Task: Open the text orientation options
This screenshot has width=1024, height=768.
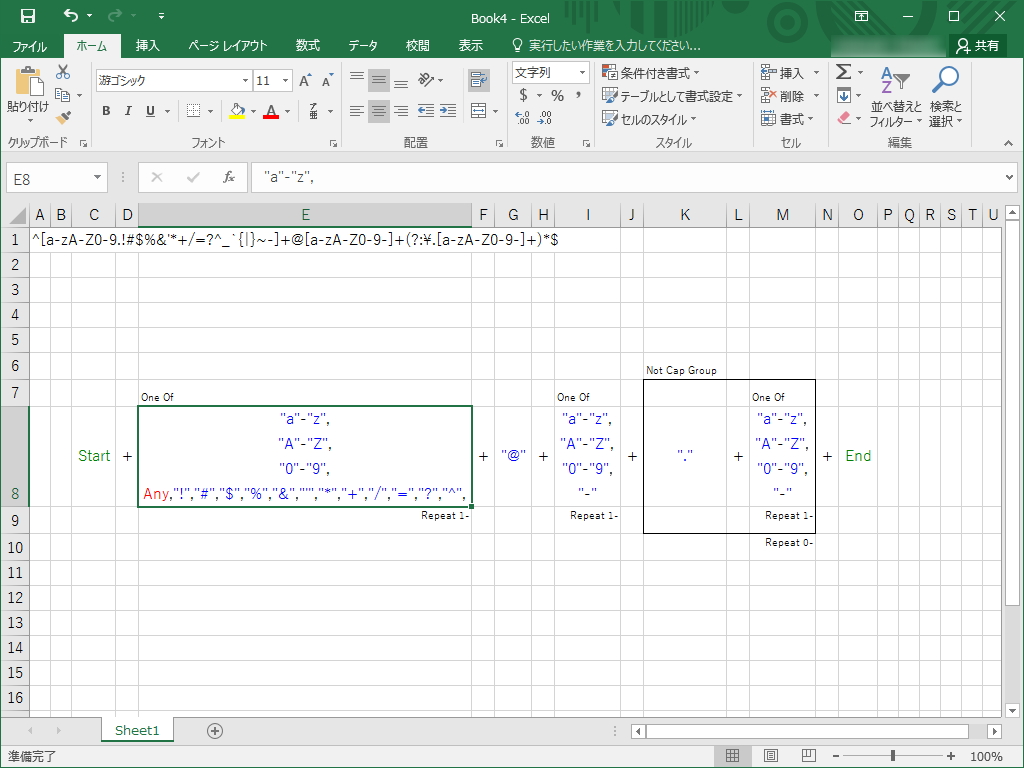Action: pyautogui.click(x=430, y=80)
